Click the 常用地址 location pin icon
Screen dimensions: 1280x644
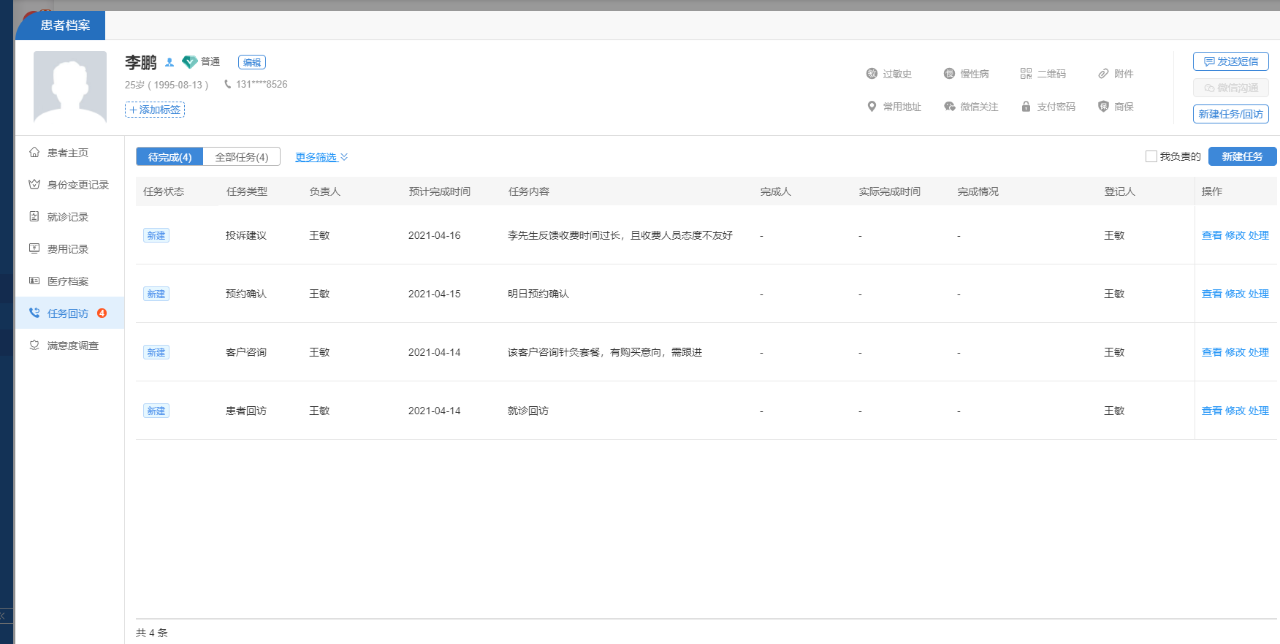click(871, 107)
